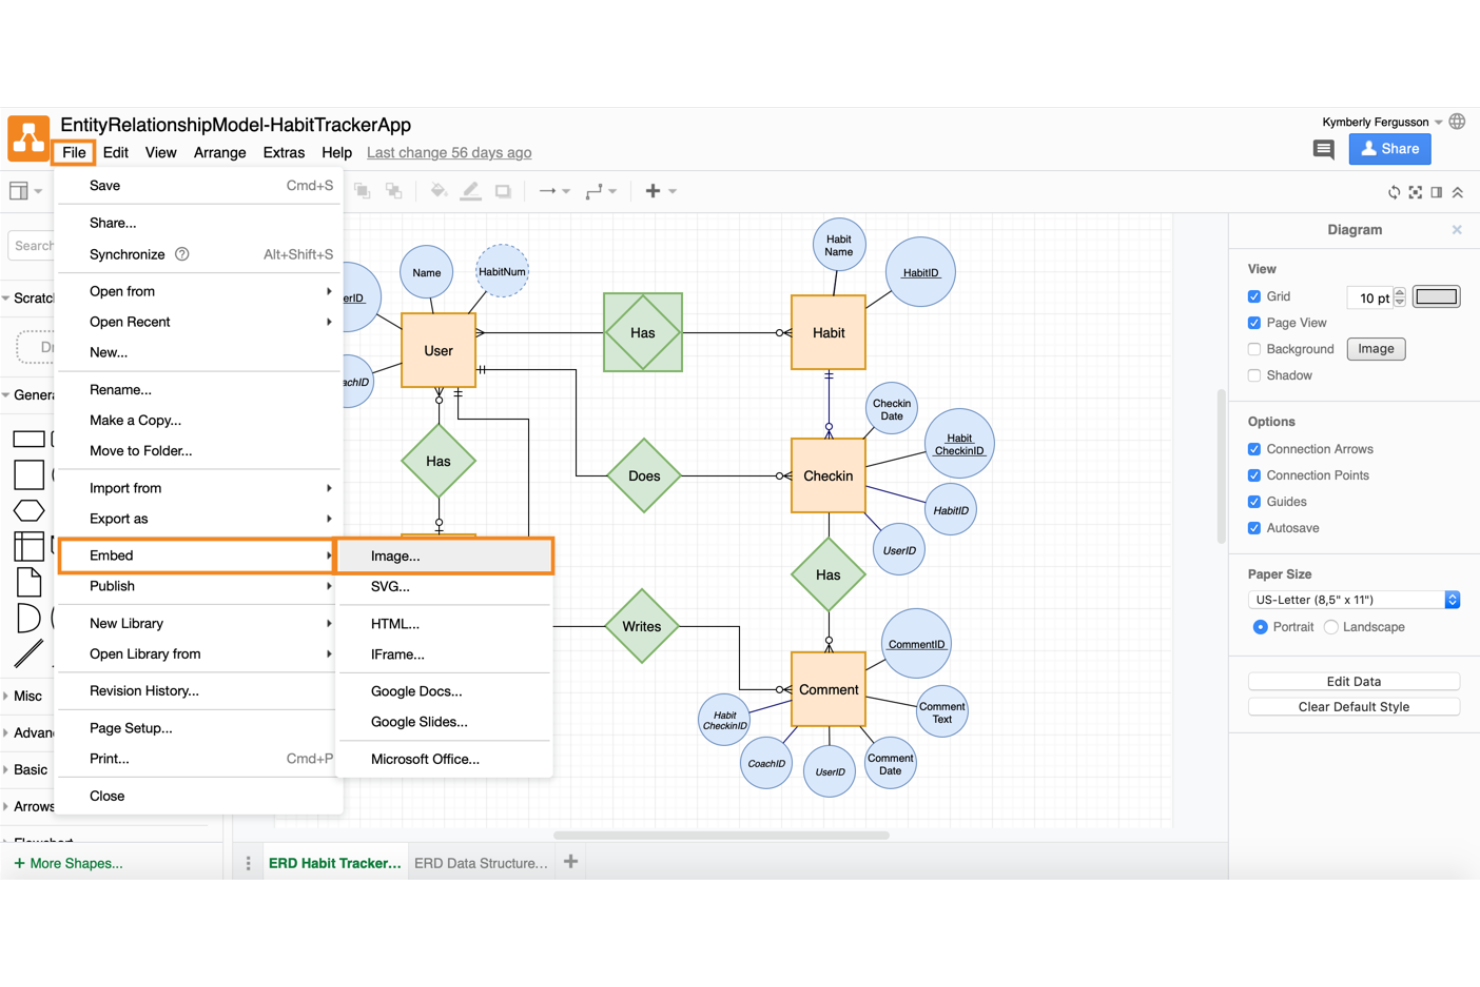The width and height of the screenshot is (1480, 987).
Task: Toggle the Grid checkbox
Action: pos(1254,296)
